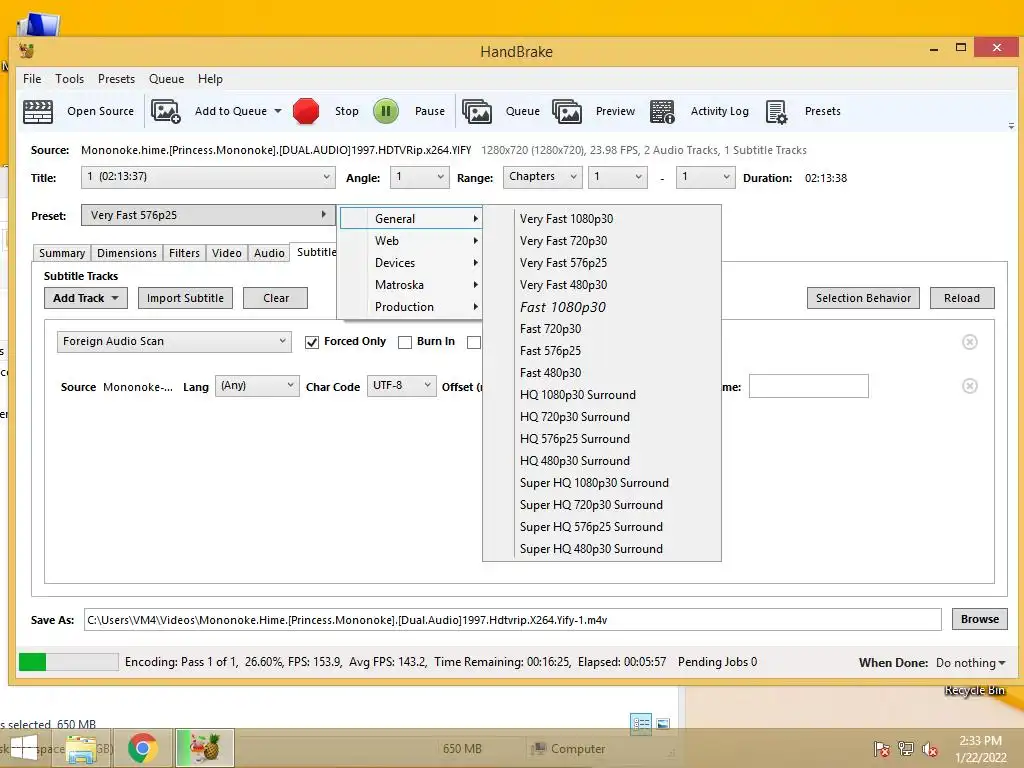Switch Explorer window to large icons view
The image size is (1024, 768).
pyautogui.click(x=663, y=724)
